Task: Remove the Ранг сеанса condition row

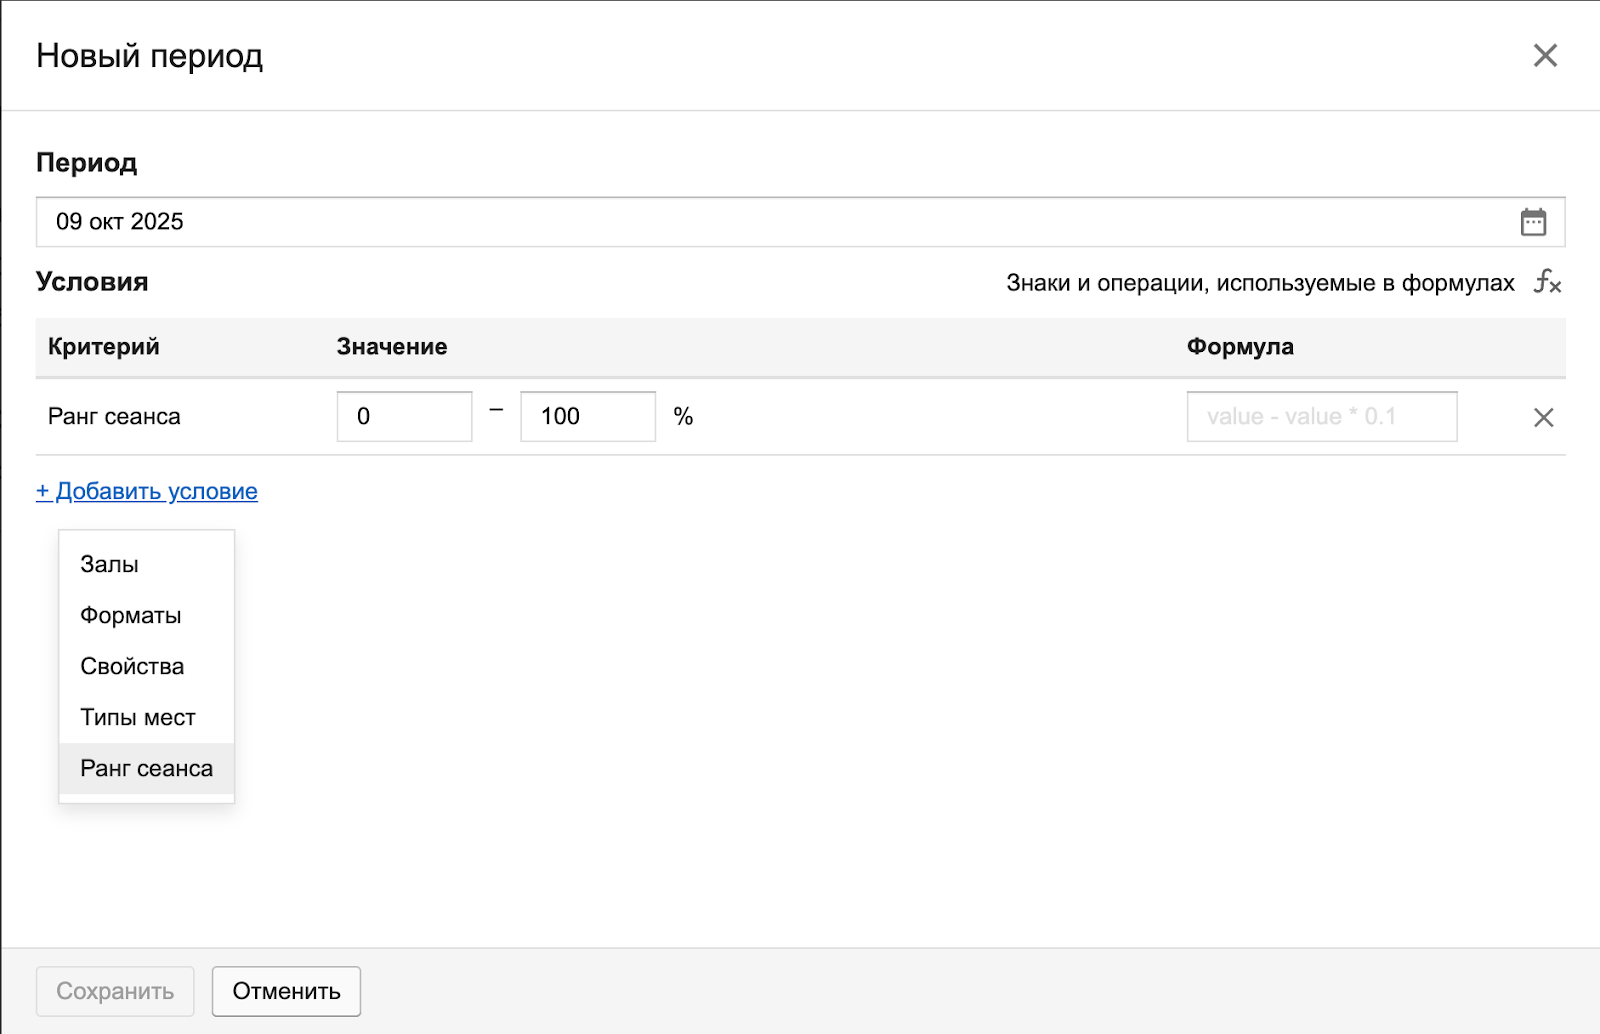Action: [1543, 418]
